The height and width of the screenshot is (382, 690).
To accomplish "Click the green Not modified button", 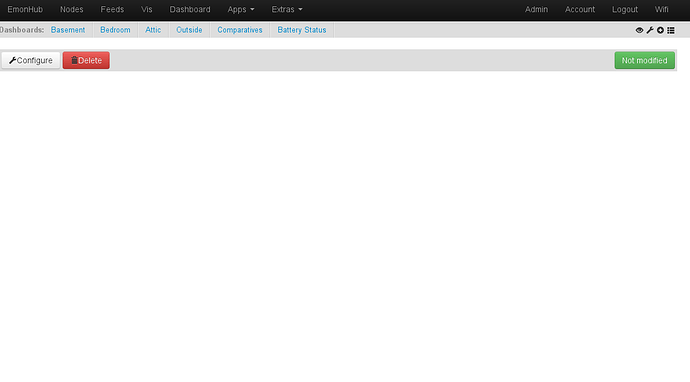I will 644,60.
